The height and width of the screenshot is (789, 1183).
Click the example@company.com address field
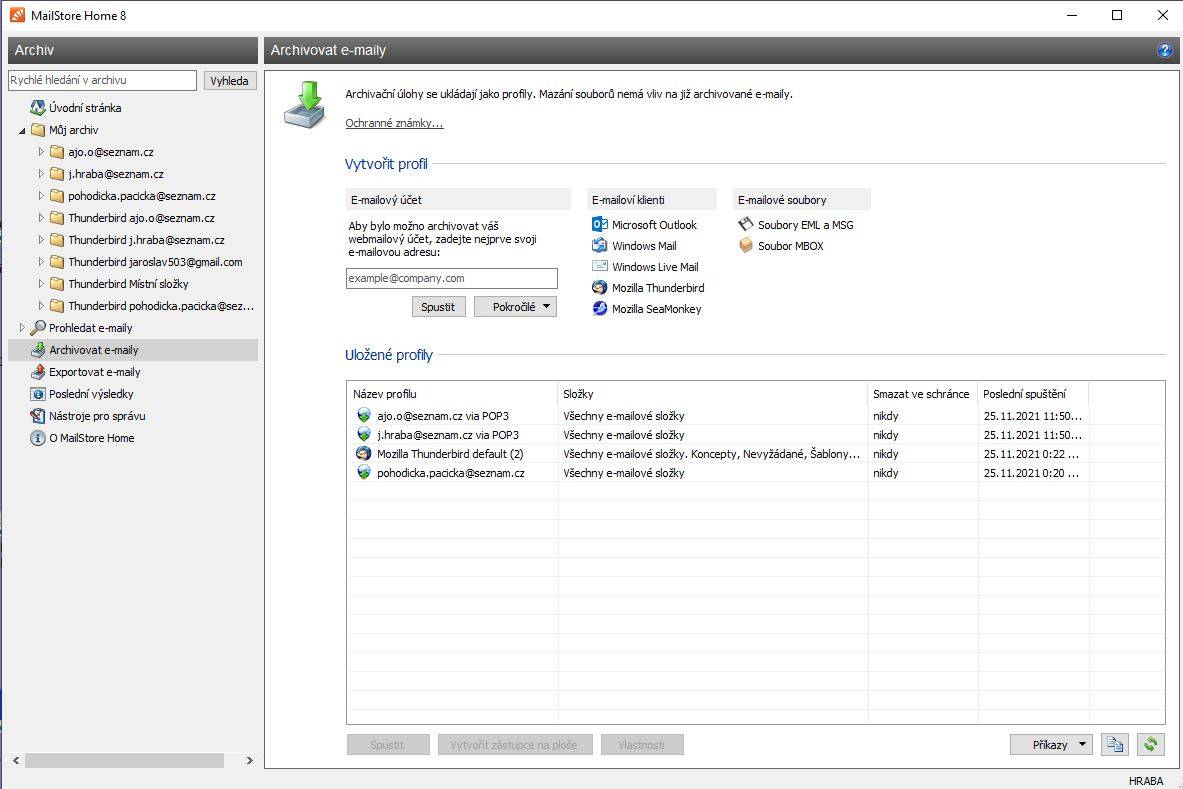(451, 278)
